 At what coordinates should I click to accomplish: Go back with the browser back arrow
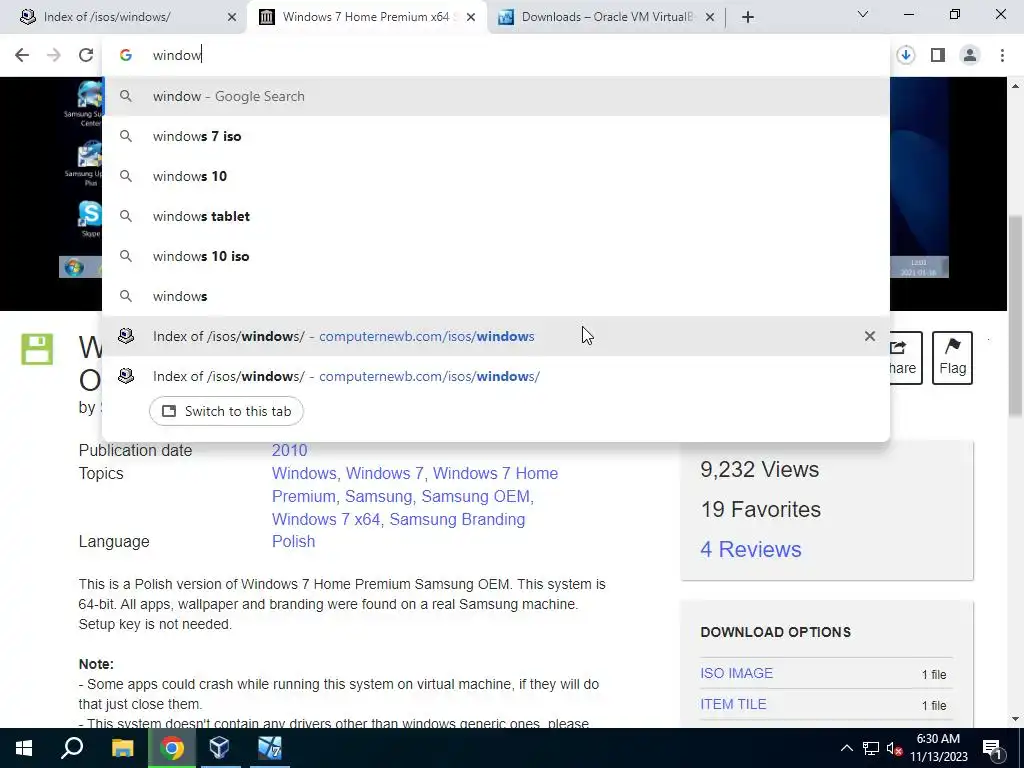point(22,55)
